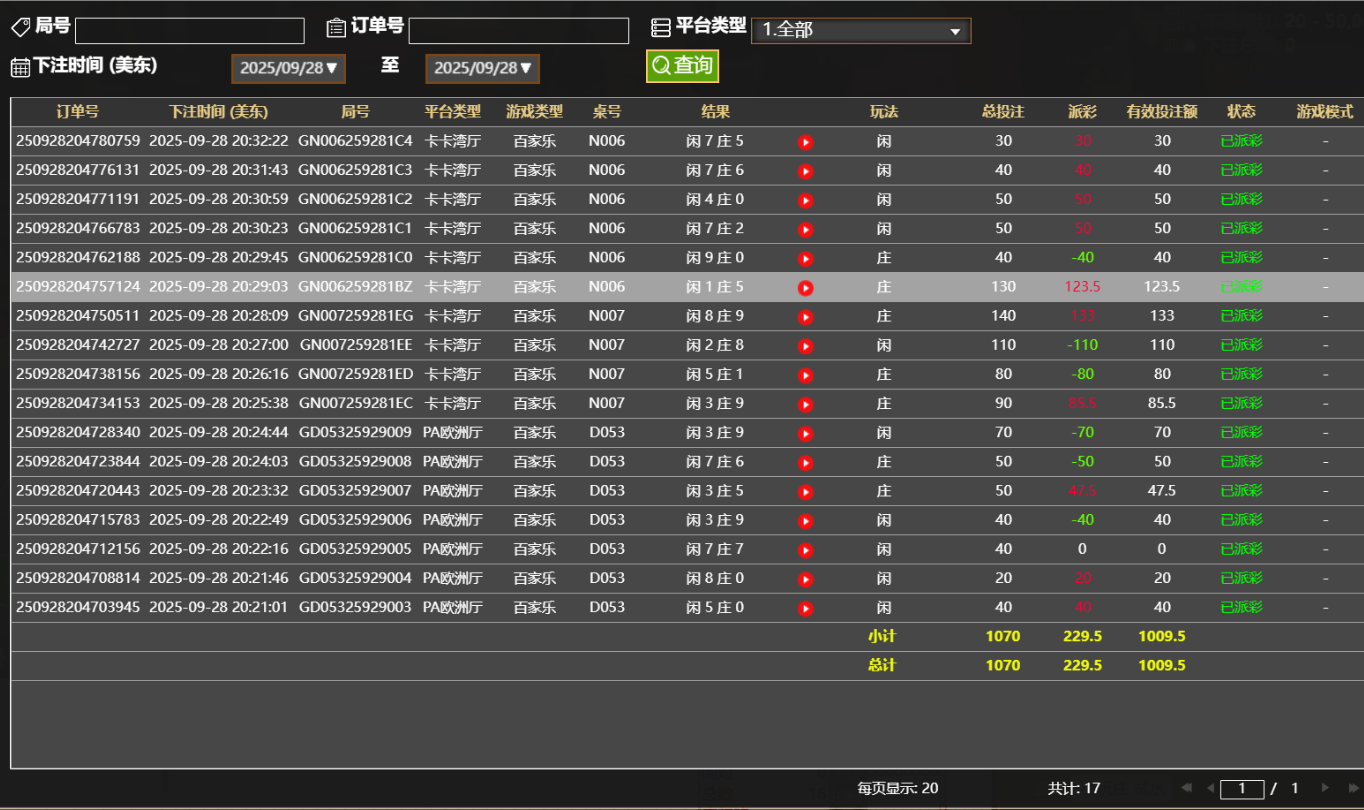Click the 查询 search button

click(x=681, y=66)
